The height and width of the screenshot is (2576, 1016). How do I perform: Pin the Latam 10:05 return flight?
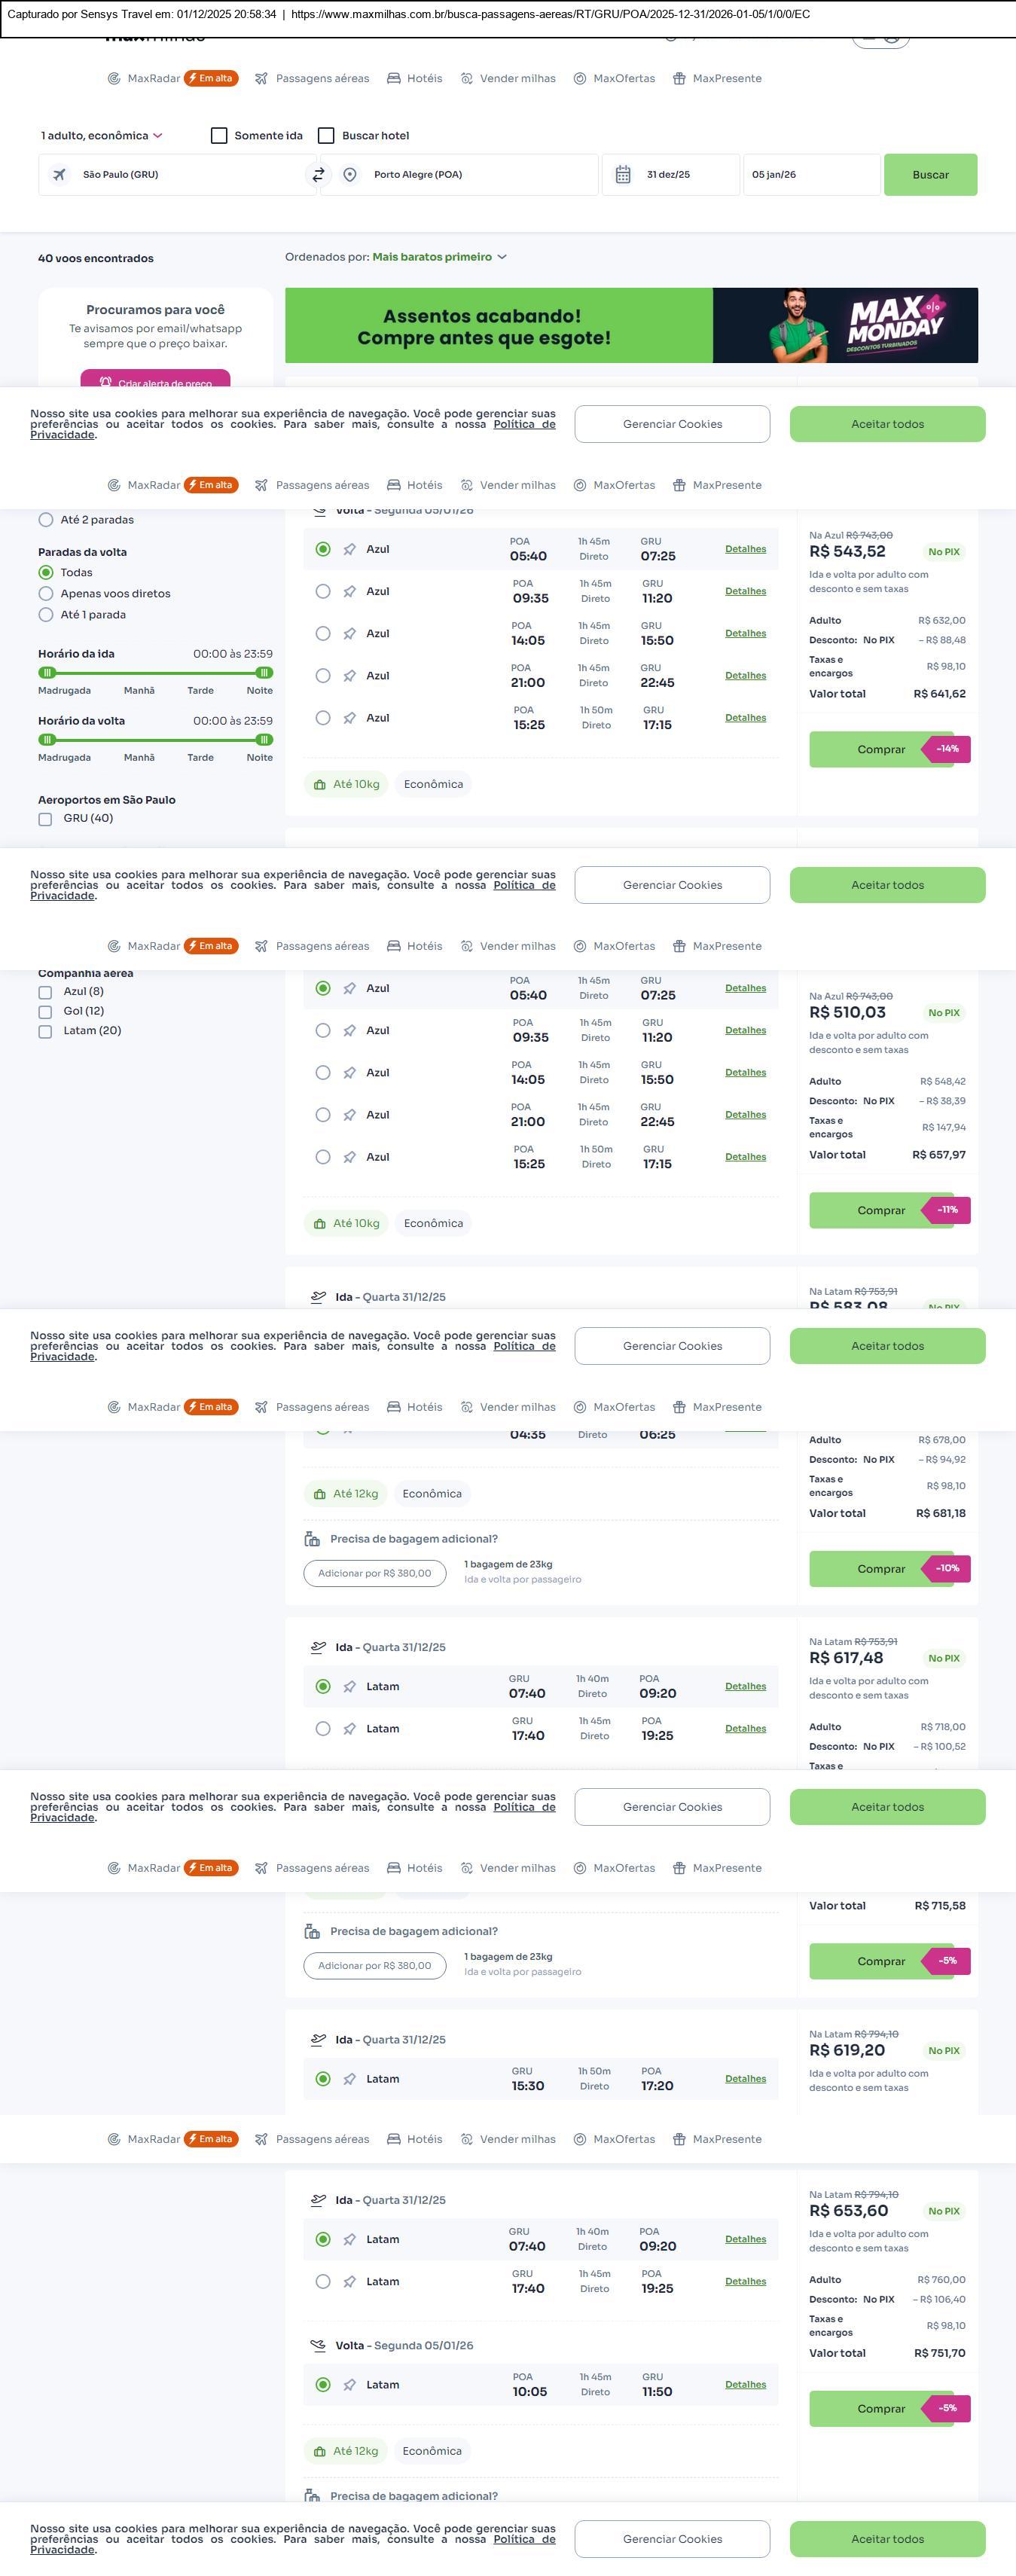[350, 2385]
